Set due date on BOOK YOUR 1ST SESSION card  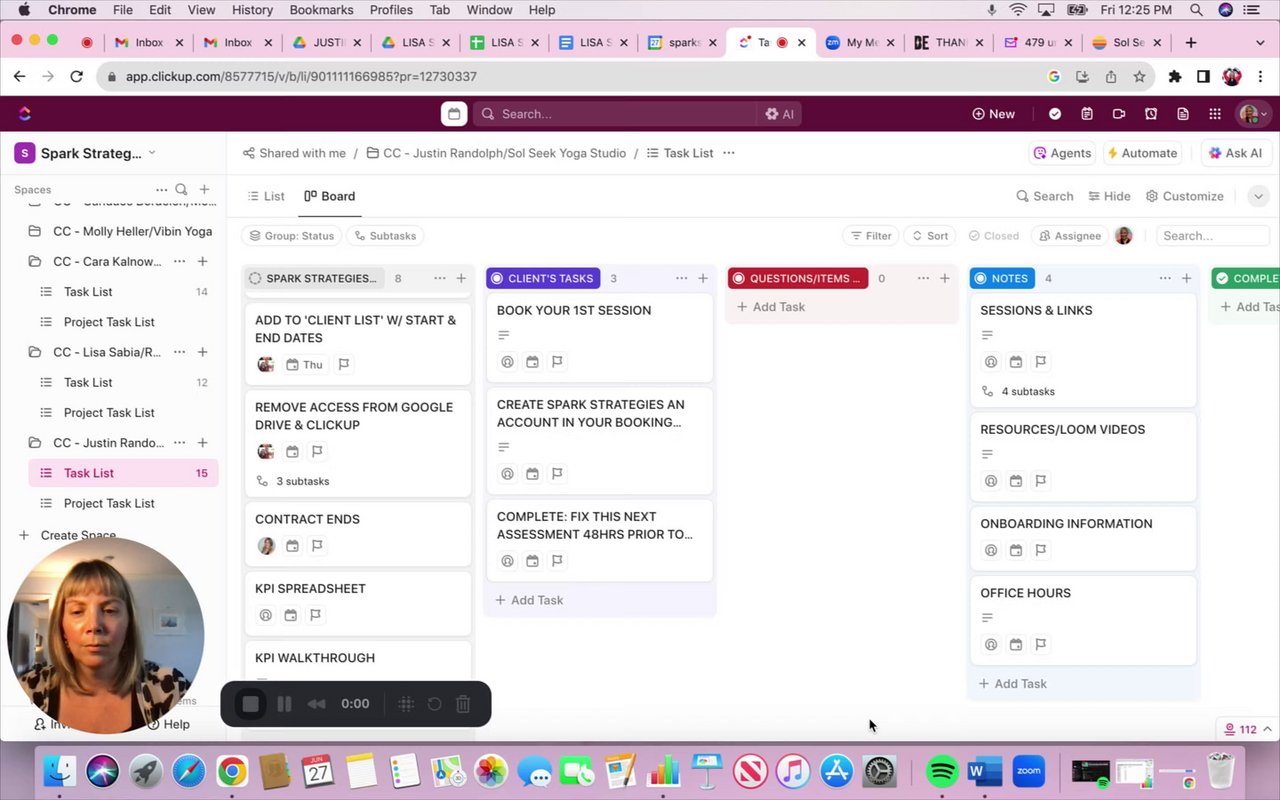coord(532,362)
